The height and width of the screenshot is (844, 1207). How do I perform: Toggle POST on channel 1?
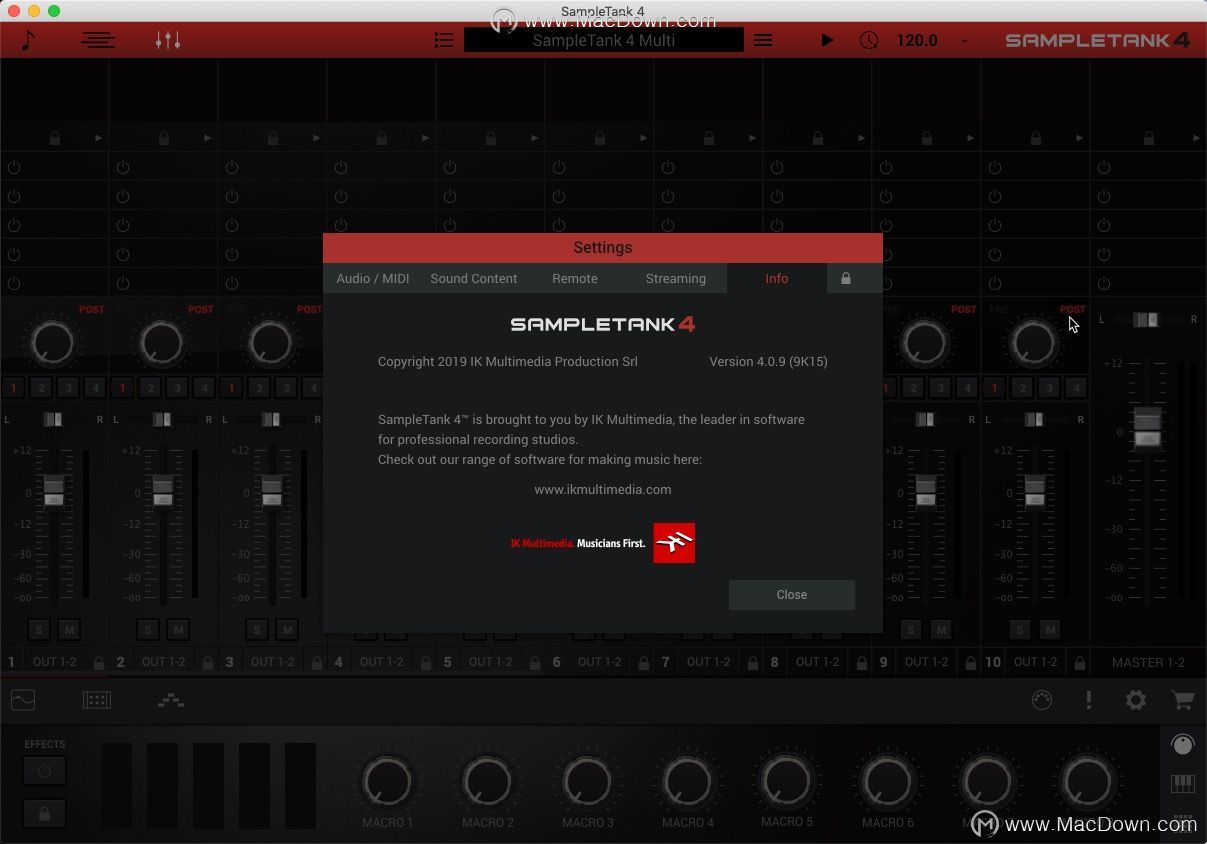pos(92,309)
